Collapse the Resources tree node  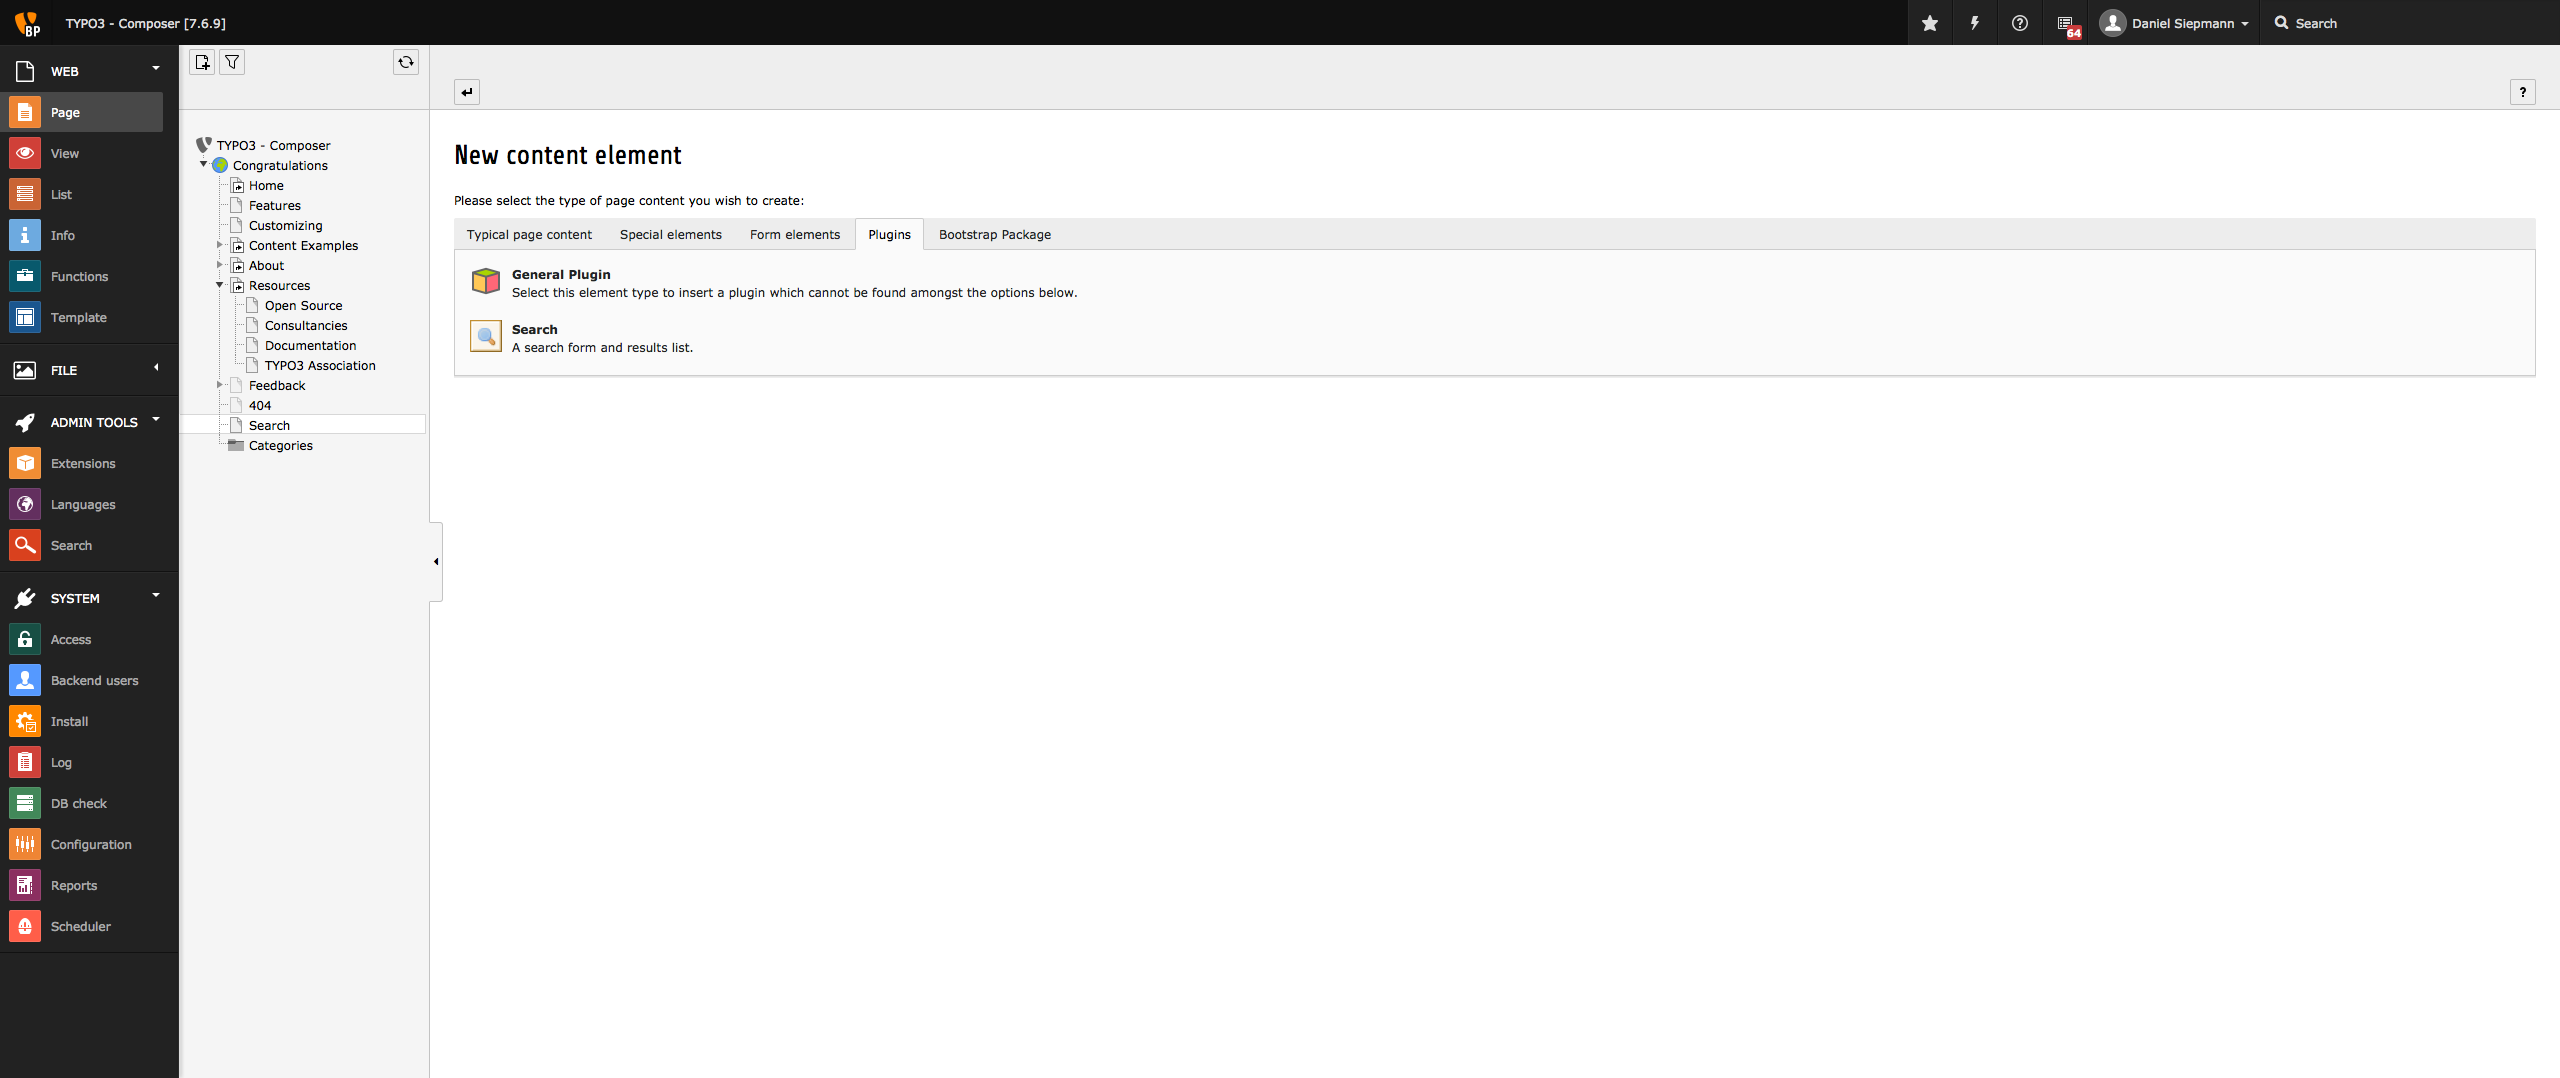tap(220, 285)
